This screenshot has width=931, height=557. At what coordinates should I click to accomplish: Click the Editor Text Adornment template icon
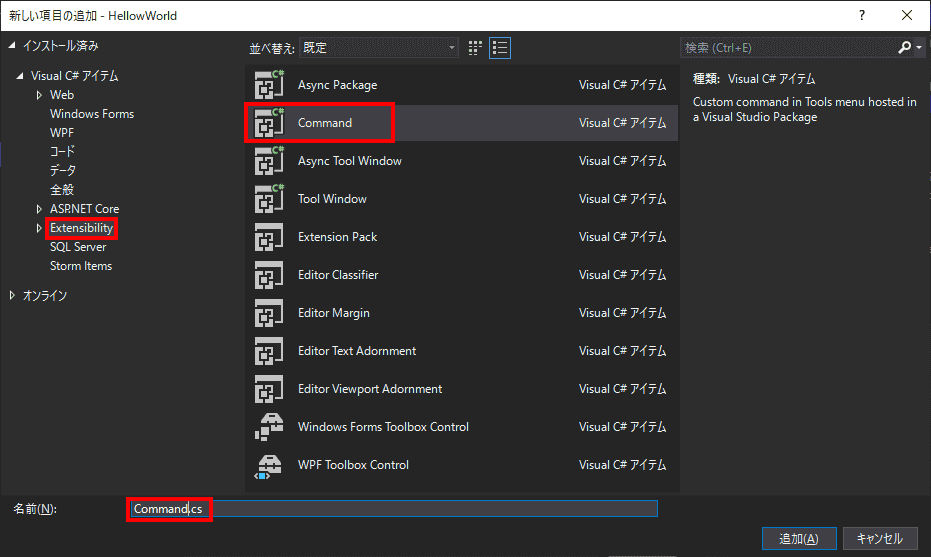(269, 351)
